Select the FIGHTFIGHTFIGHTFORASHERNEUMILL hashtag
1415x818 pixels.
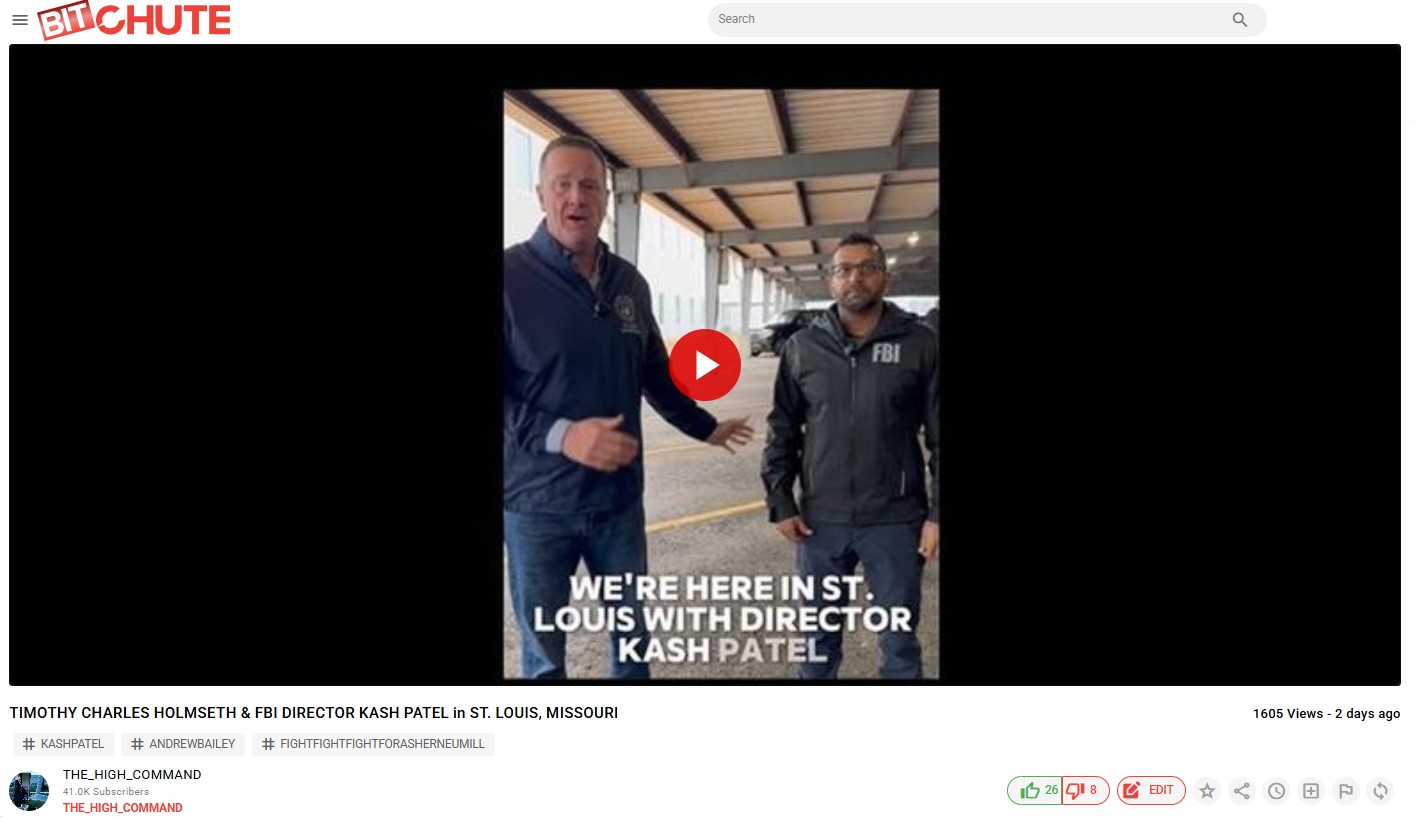tap(373, 744)
